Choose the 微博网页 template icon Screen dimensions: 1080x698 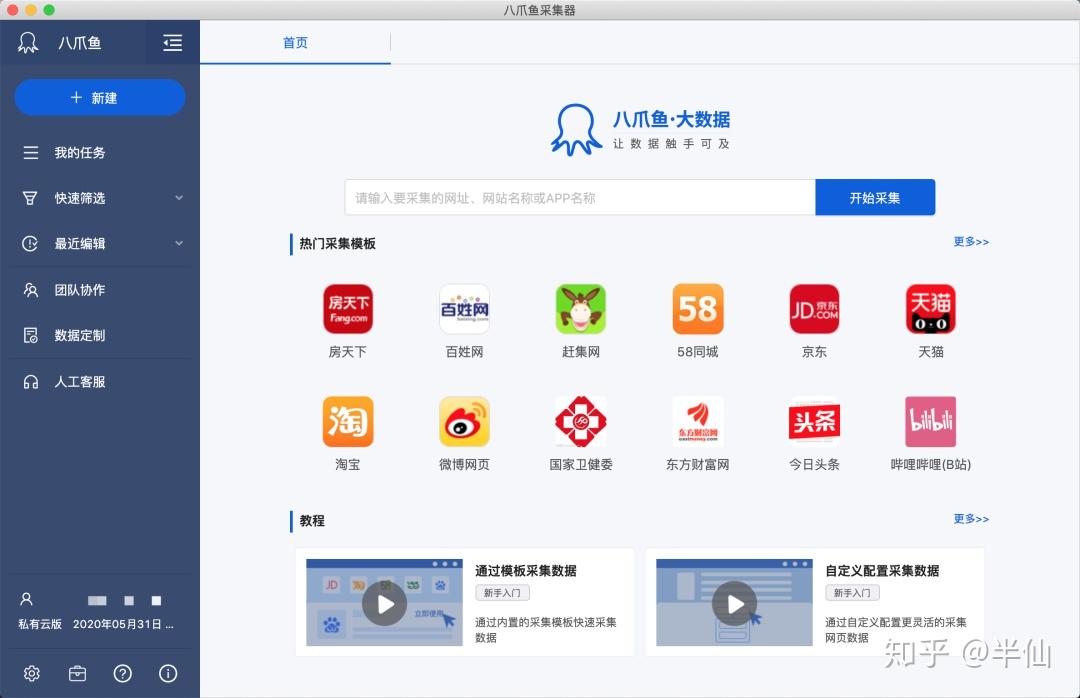(x=464, y=421)
